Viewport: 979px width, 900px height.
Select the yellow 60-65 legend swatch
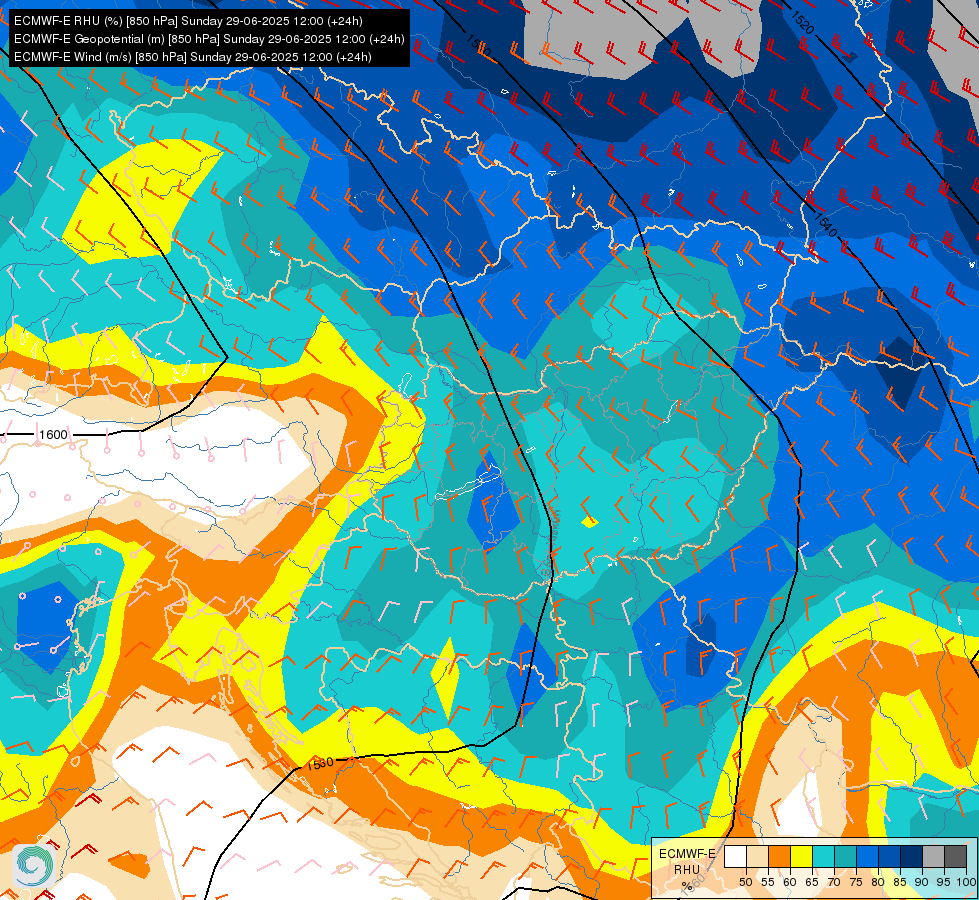[x=801, y=856]
